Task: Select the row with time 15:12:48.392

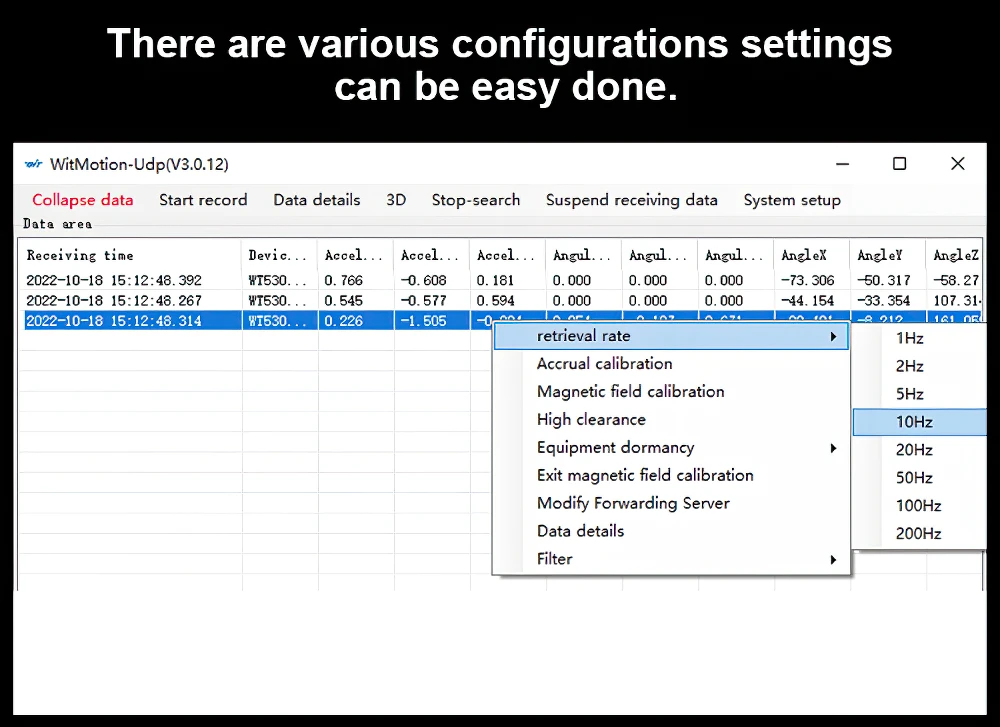Action: pos(501,281)
